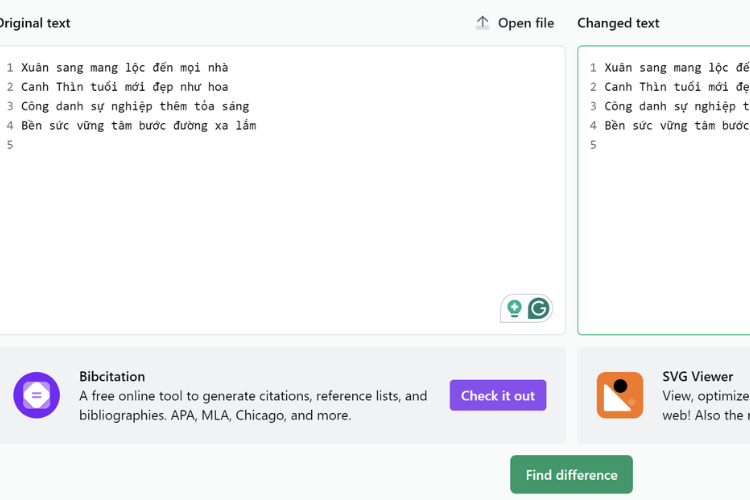750x500 pixels.
Task: Click line 1 'Xuân sang mang lộc' in the original text
Action: (124, 67)
